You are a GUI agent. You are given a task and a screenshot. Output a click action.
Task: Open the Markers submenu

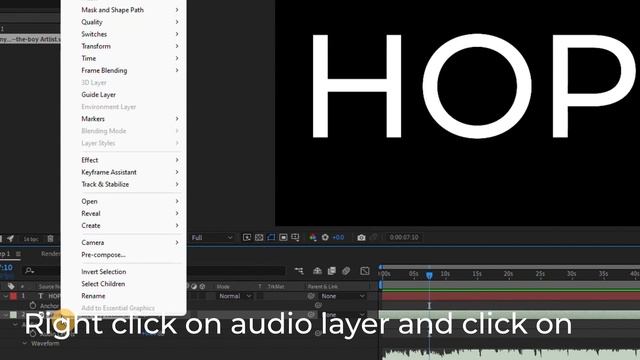pos(124,119)
